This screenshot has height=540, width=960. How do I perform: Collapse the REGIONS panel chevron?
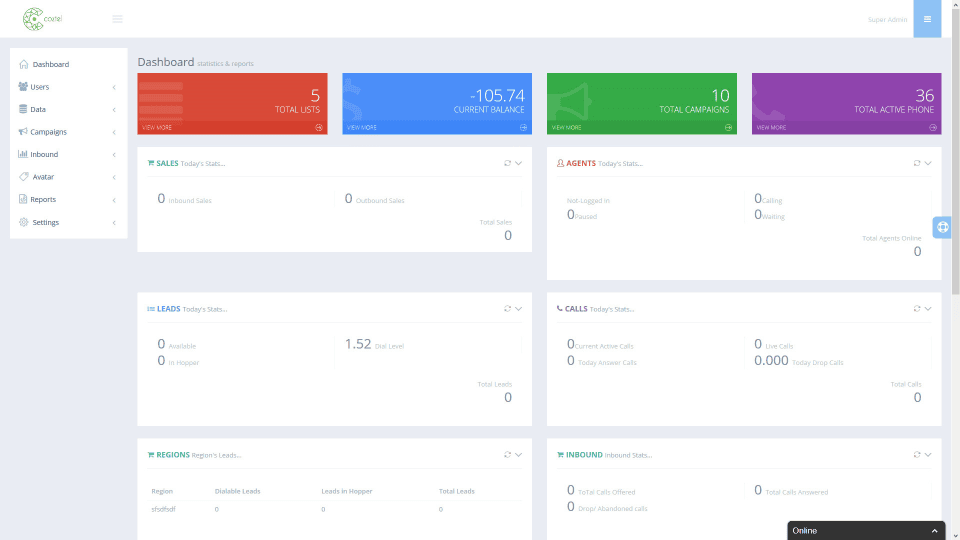519,454
